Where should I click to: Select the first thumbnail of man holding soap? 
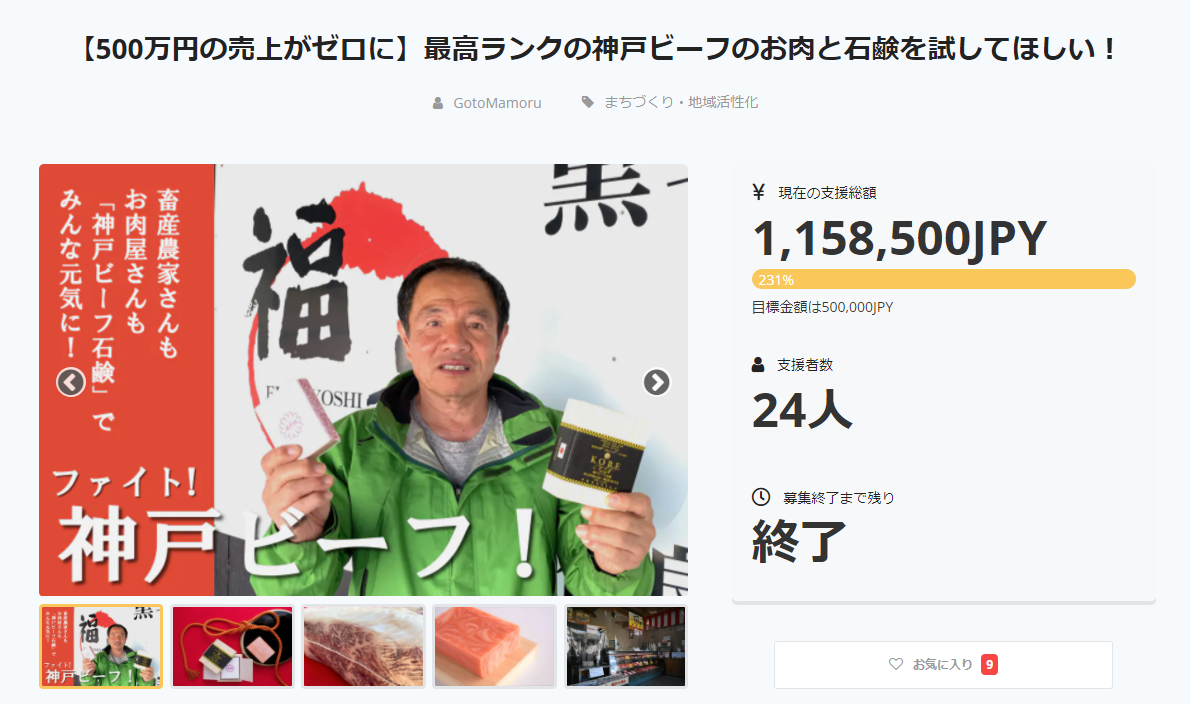pos(101,646)
